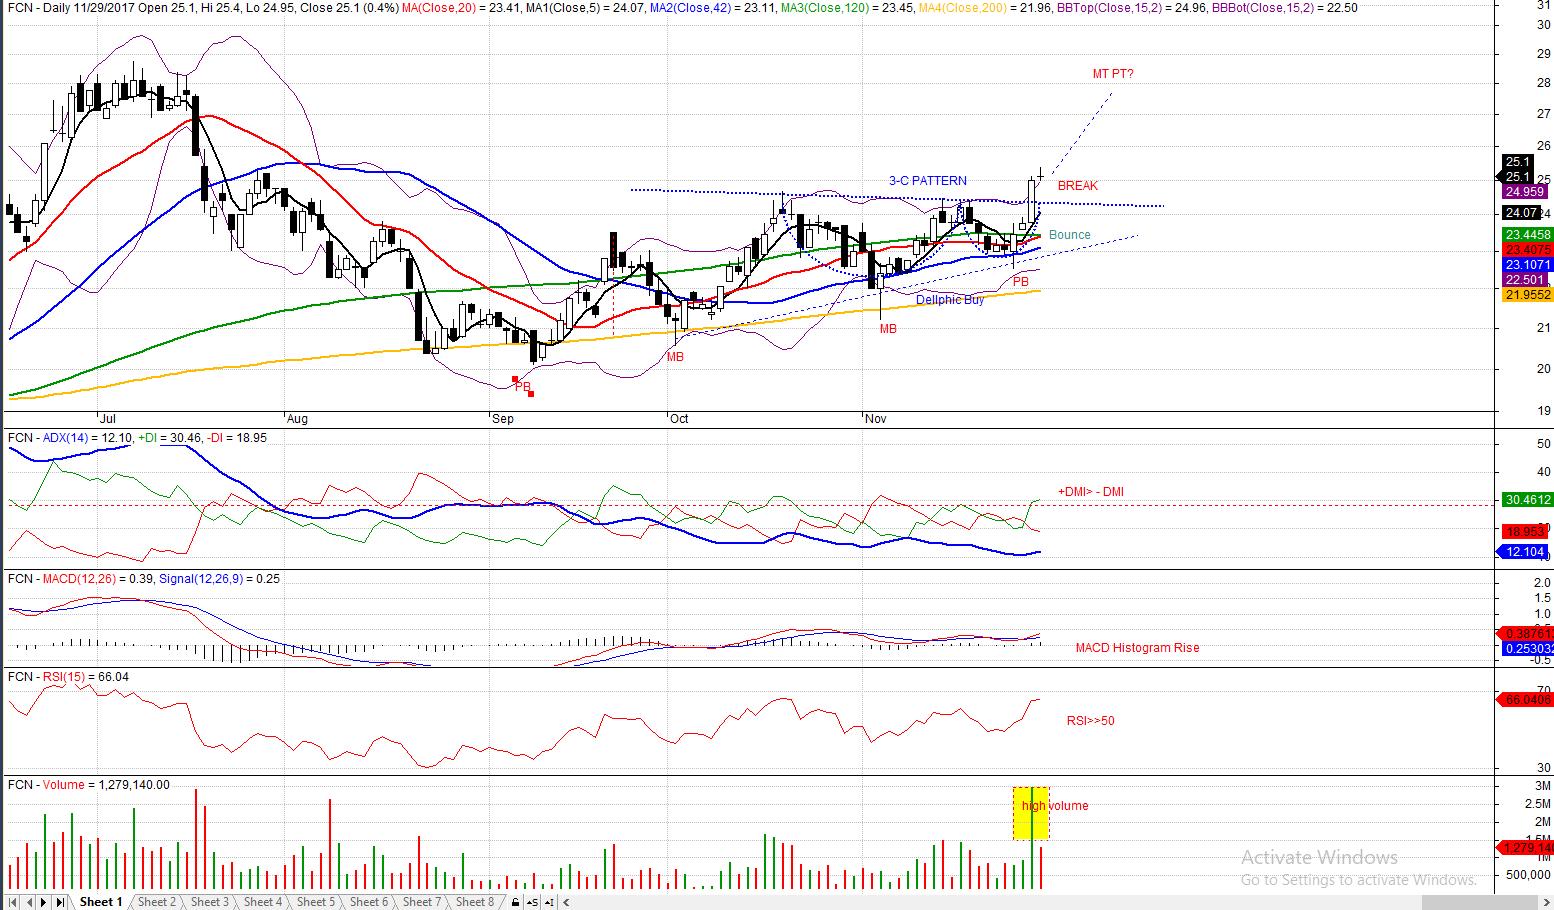The width and height of the screenshot is (1554, 910).
Task: Click the next sheet arrow
Action: point(44,902)
